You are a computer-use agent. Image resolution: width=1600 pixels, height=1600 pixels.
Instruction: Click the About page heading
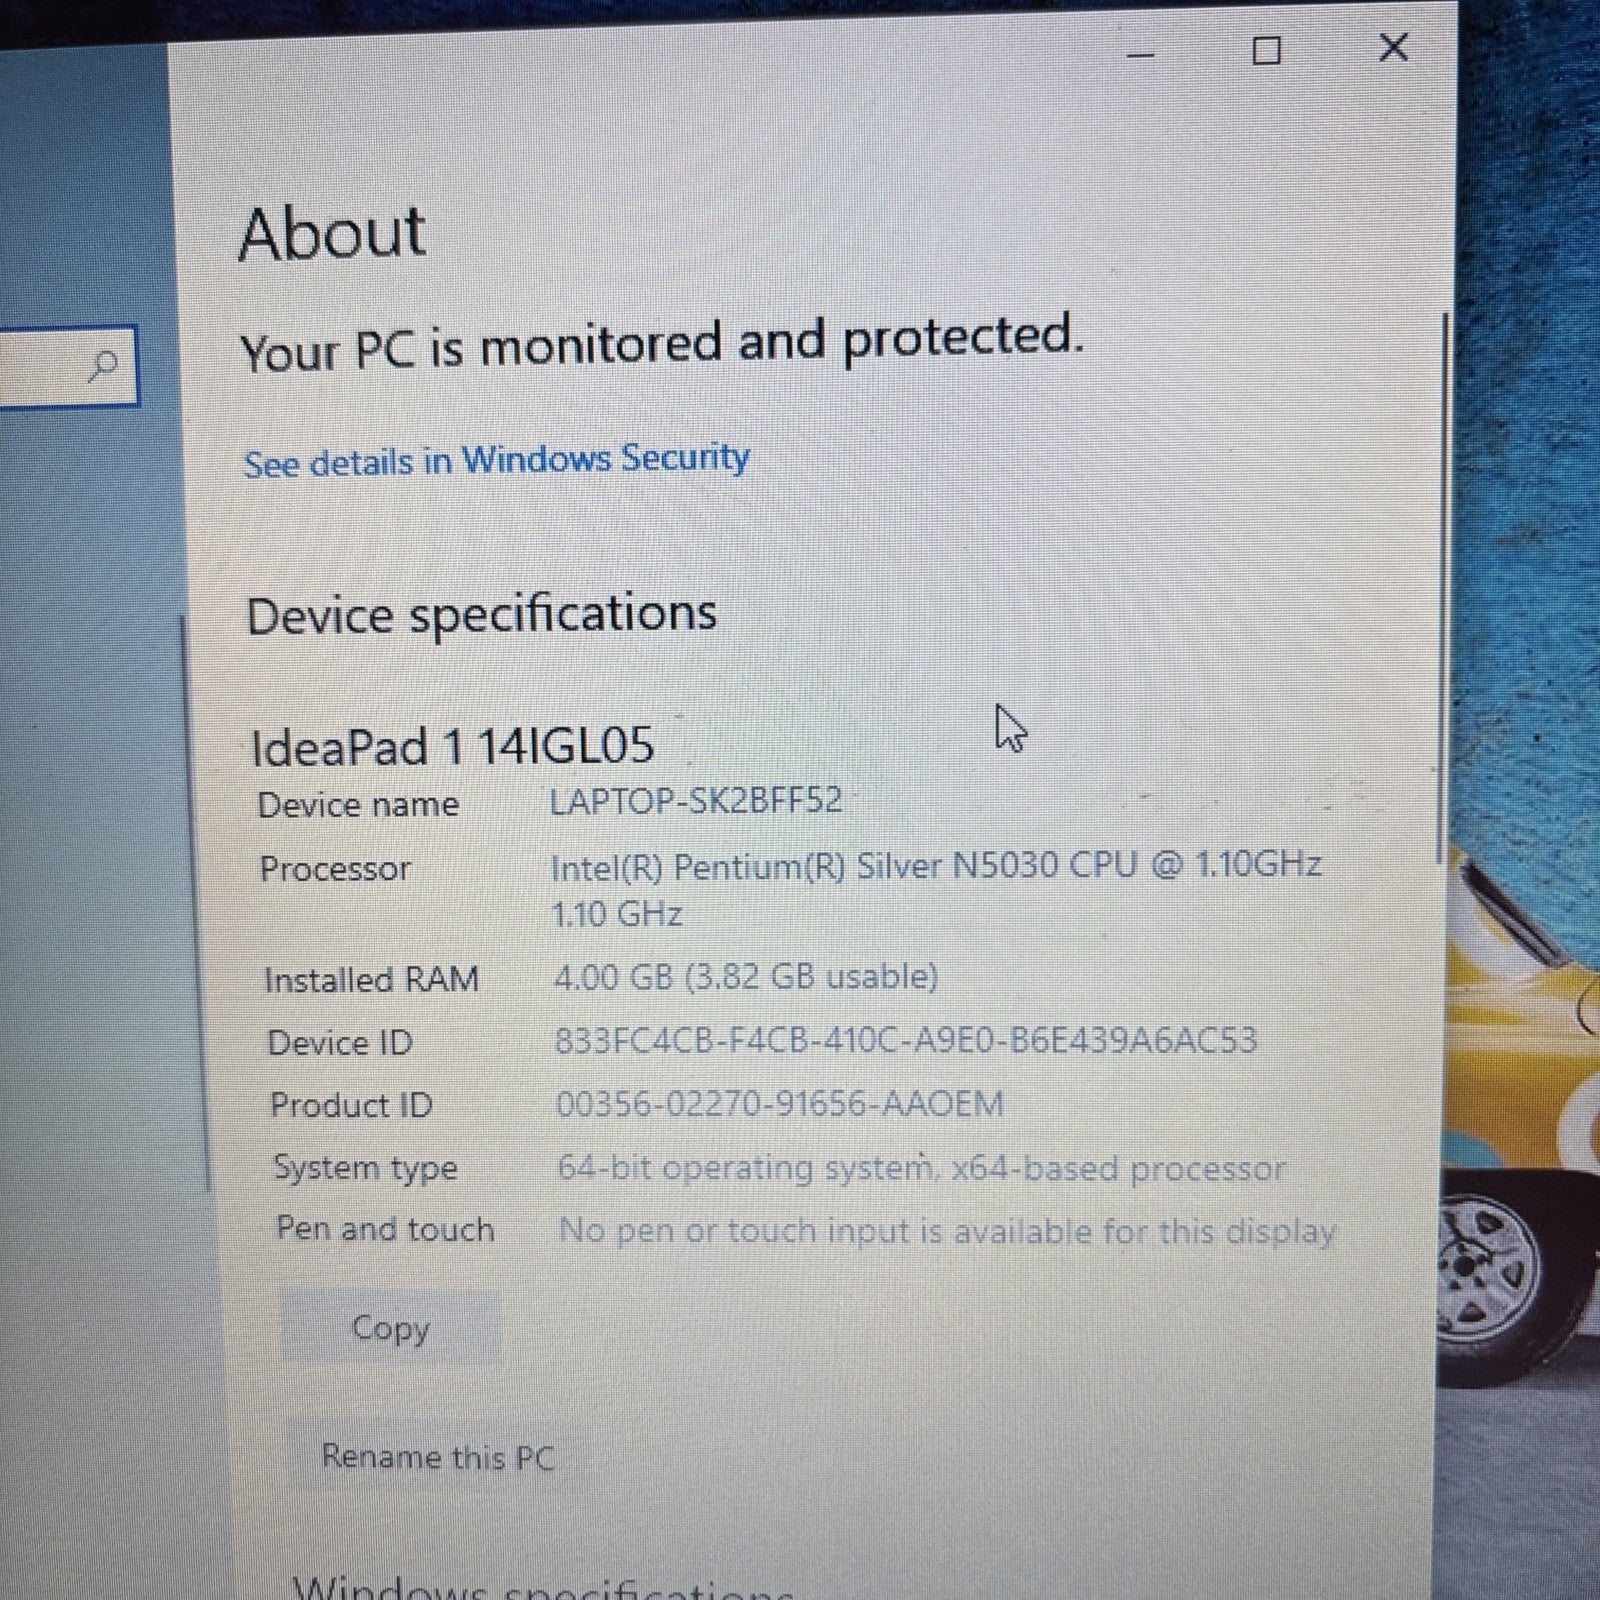pyautogui.click(x=332, y=234)
